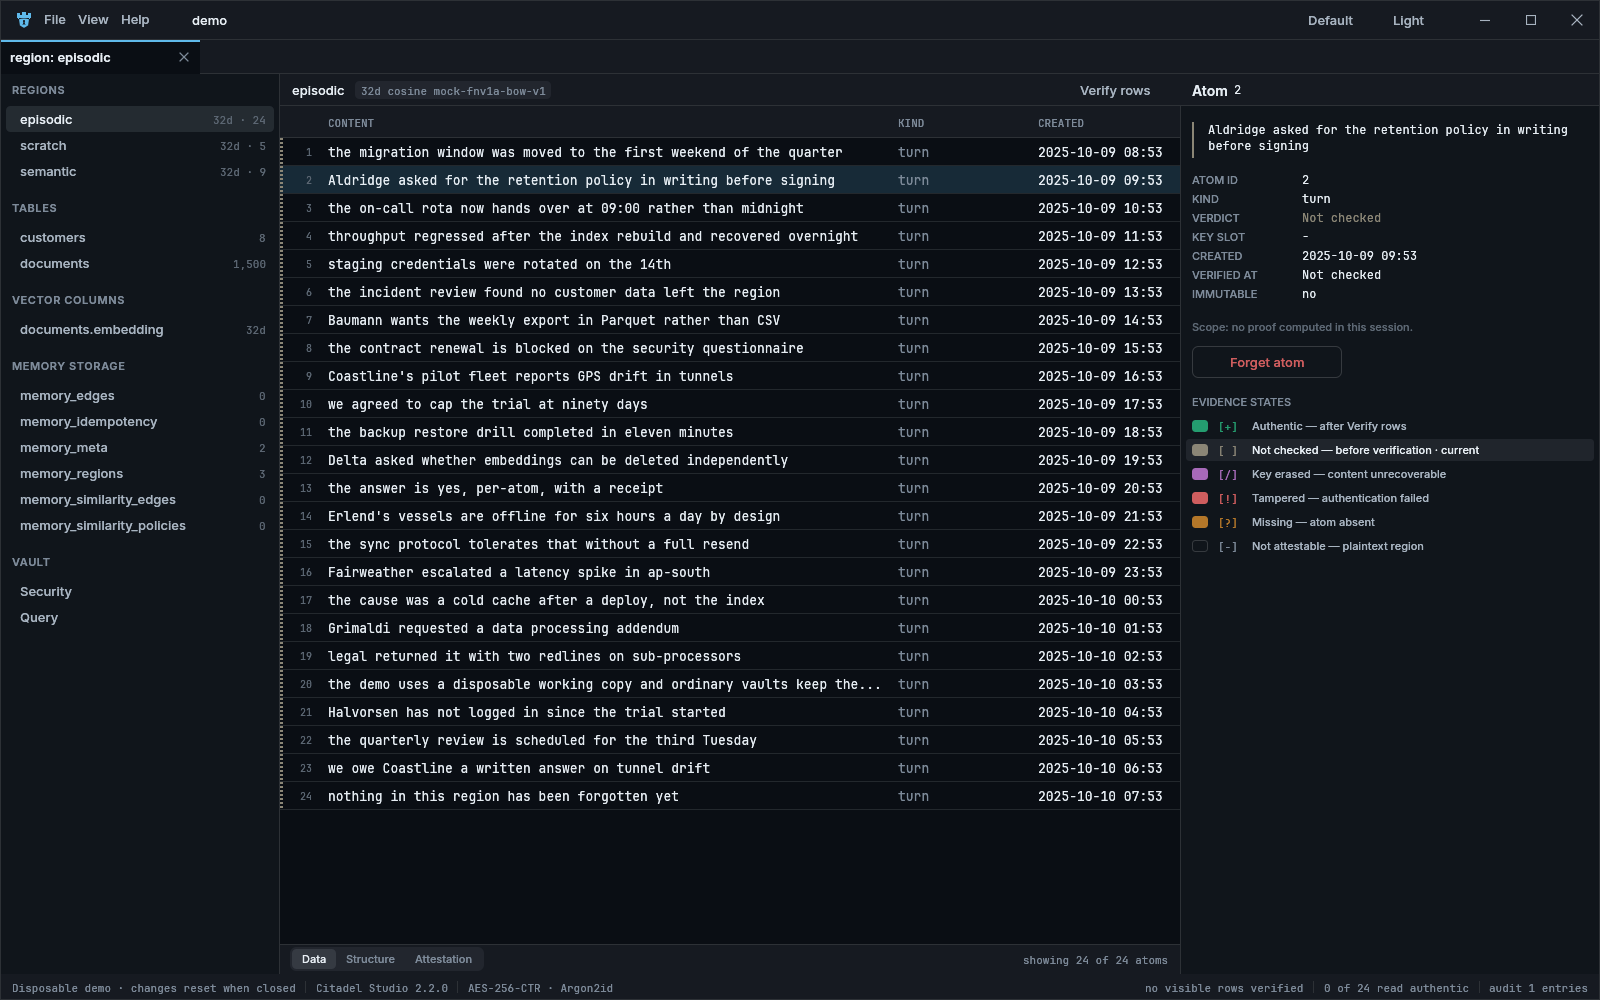Screen dimensions: 1600x1000
Task: Select row 'Fairweather escalated a latency spike'
Action: coord(730,572)
